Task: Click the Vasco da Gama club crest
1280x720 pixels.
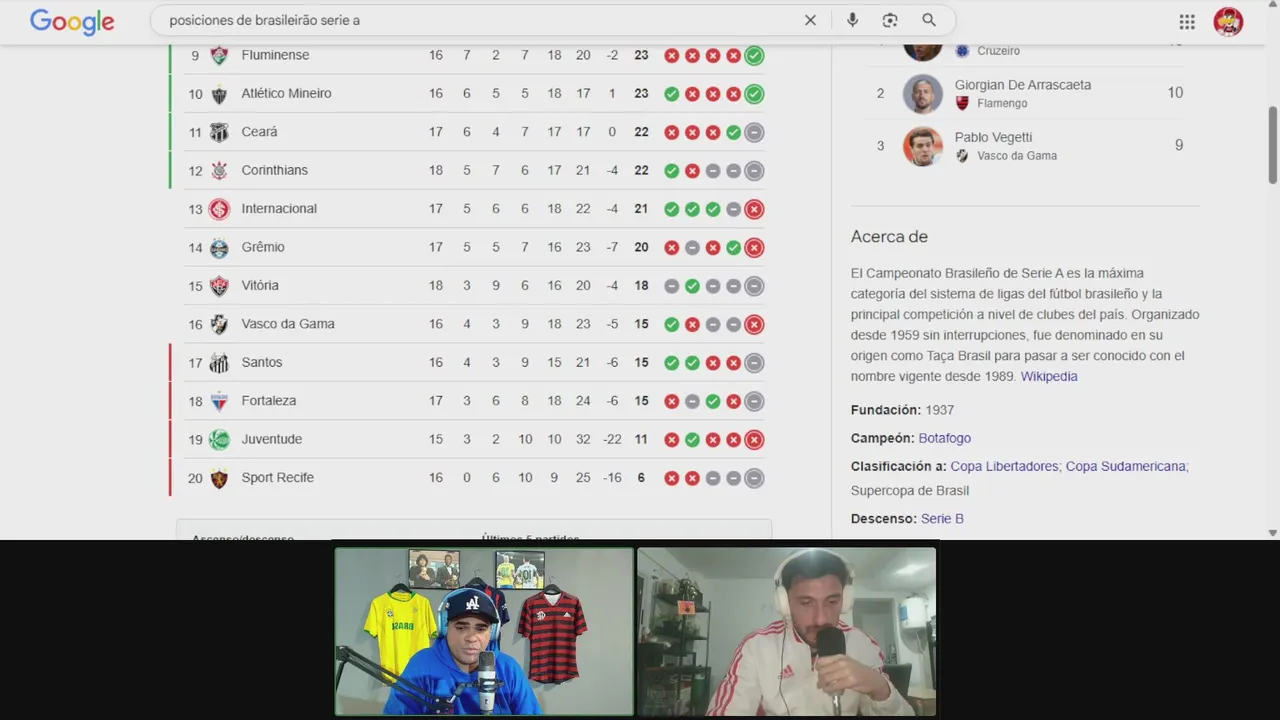Action: pyautogui.click(x=219, y=324)
